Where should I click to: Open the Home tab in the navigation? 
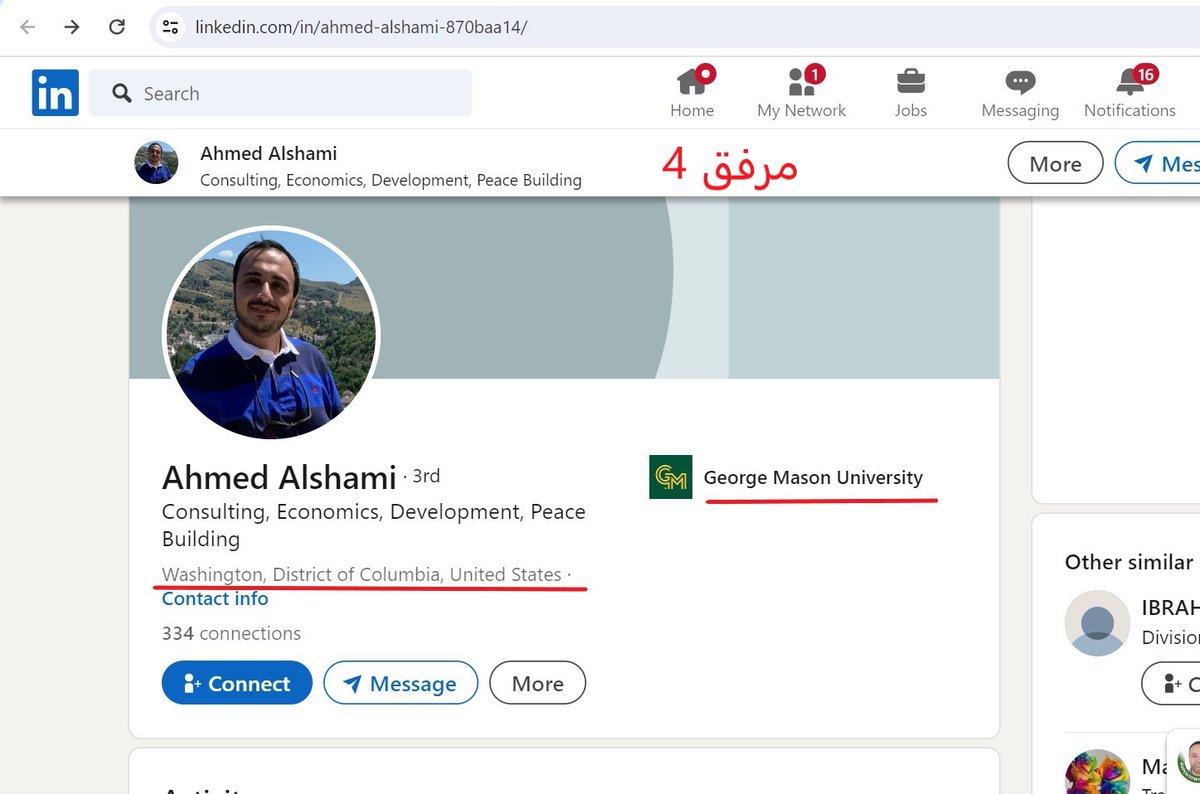point(692,93)
